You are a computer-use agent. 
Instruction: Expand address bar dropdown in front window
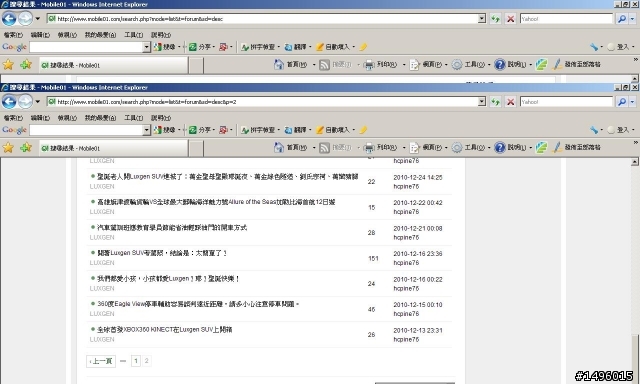coord(482,102)
